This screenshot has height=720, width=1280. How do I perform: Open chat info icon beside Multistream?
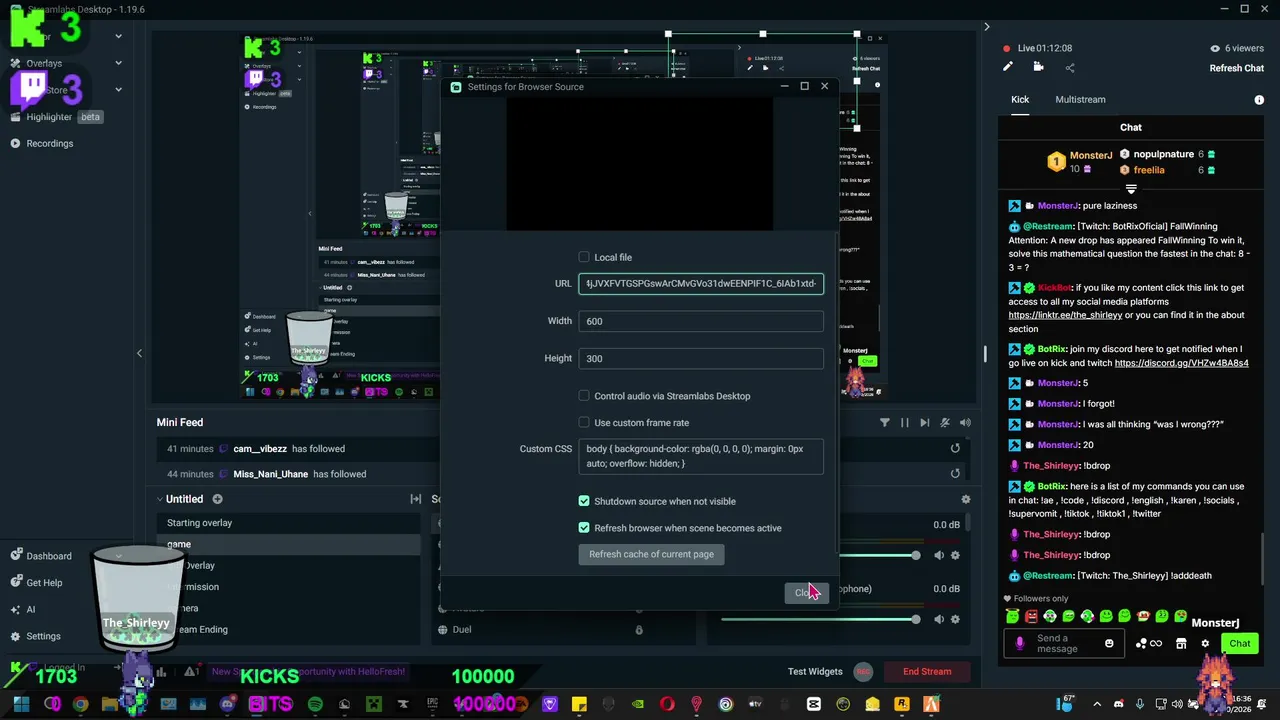(x=1259, y=100)
